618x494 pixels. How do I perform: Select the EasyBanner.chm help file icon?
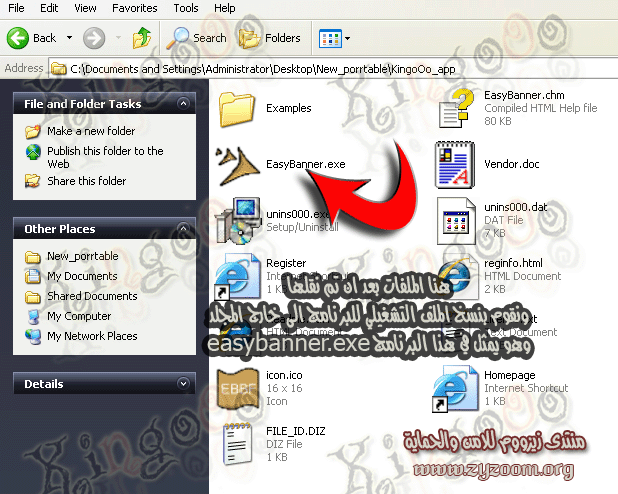tap(456, 108)
